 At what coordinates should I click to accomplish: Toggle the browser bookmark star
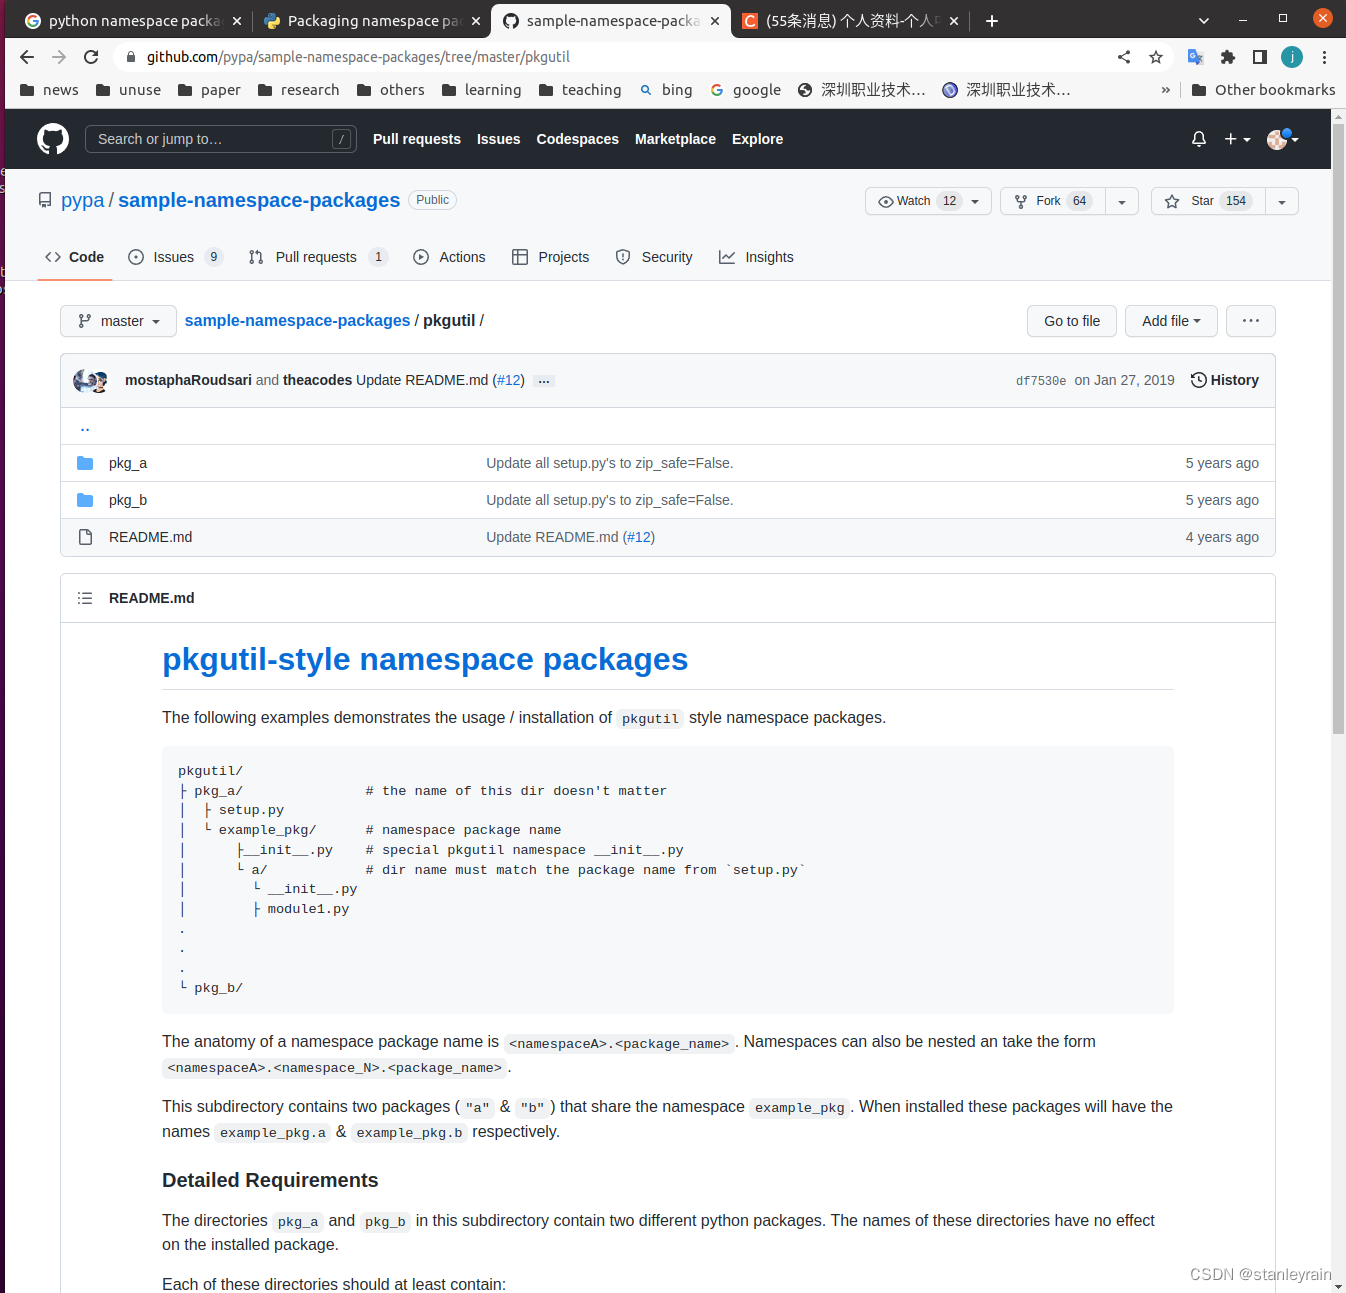[x=1156, y=57]
